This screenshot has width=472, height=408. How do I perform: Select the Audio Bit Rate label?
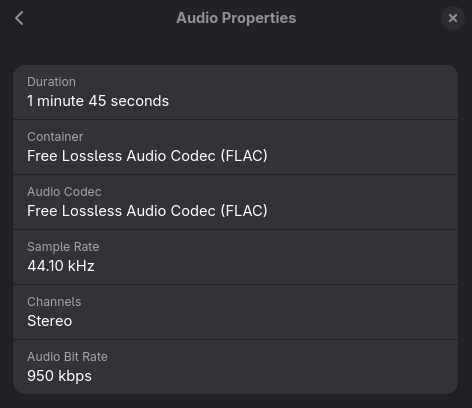point(67,357)
